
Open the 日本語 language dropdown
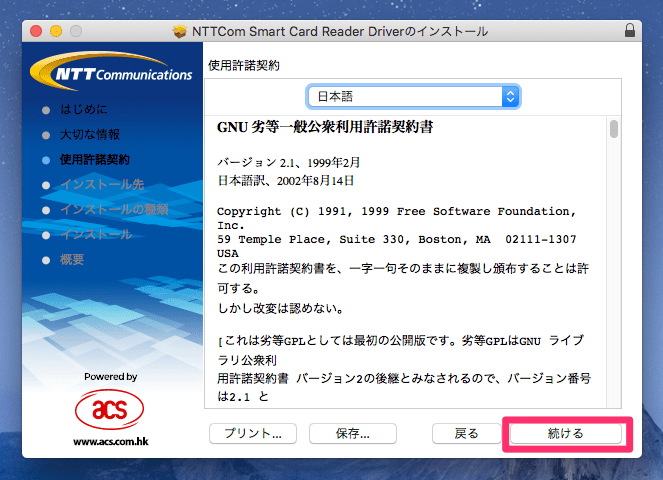(x=413, y=96)
